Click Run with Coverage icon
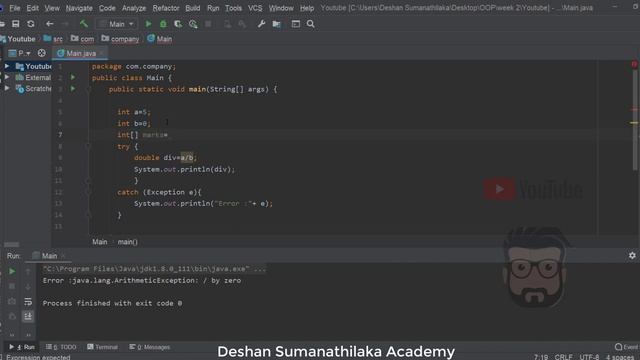The image size is (640, 360). tap(178, 24)
